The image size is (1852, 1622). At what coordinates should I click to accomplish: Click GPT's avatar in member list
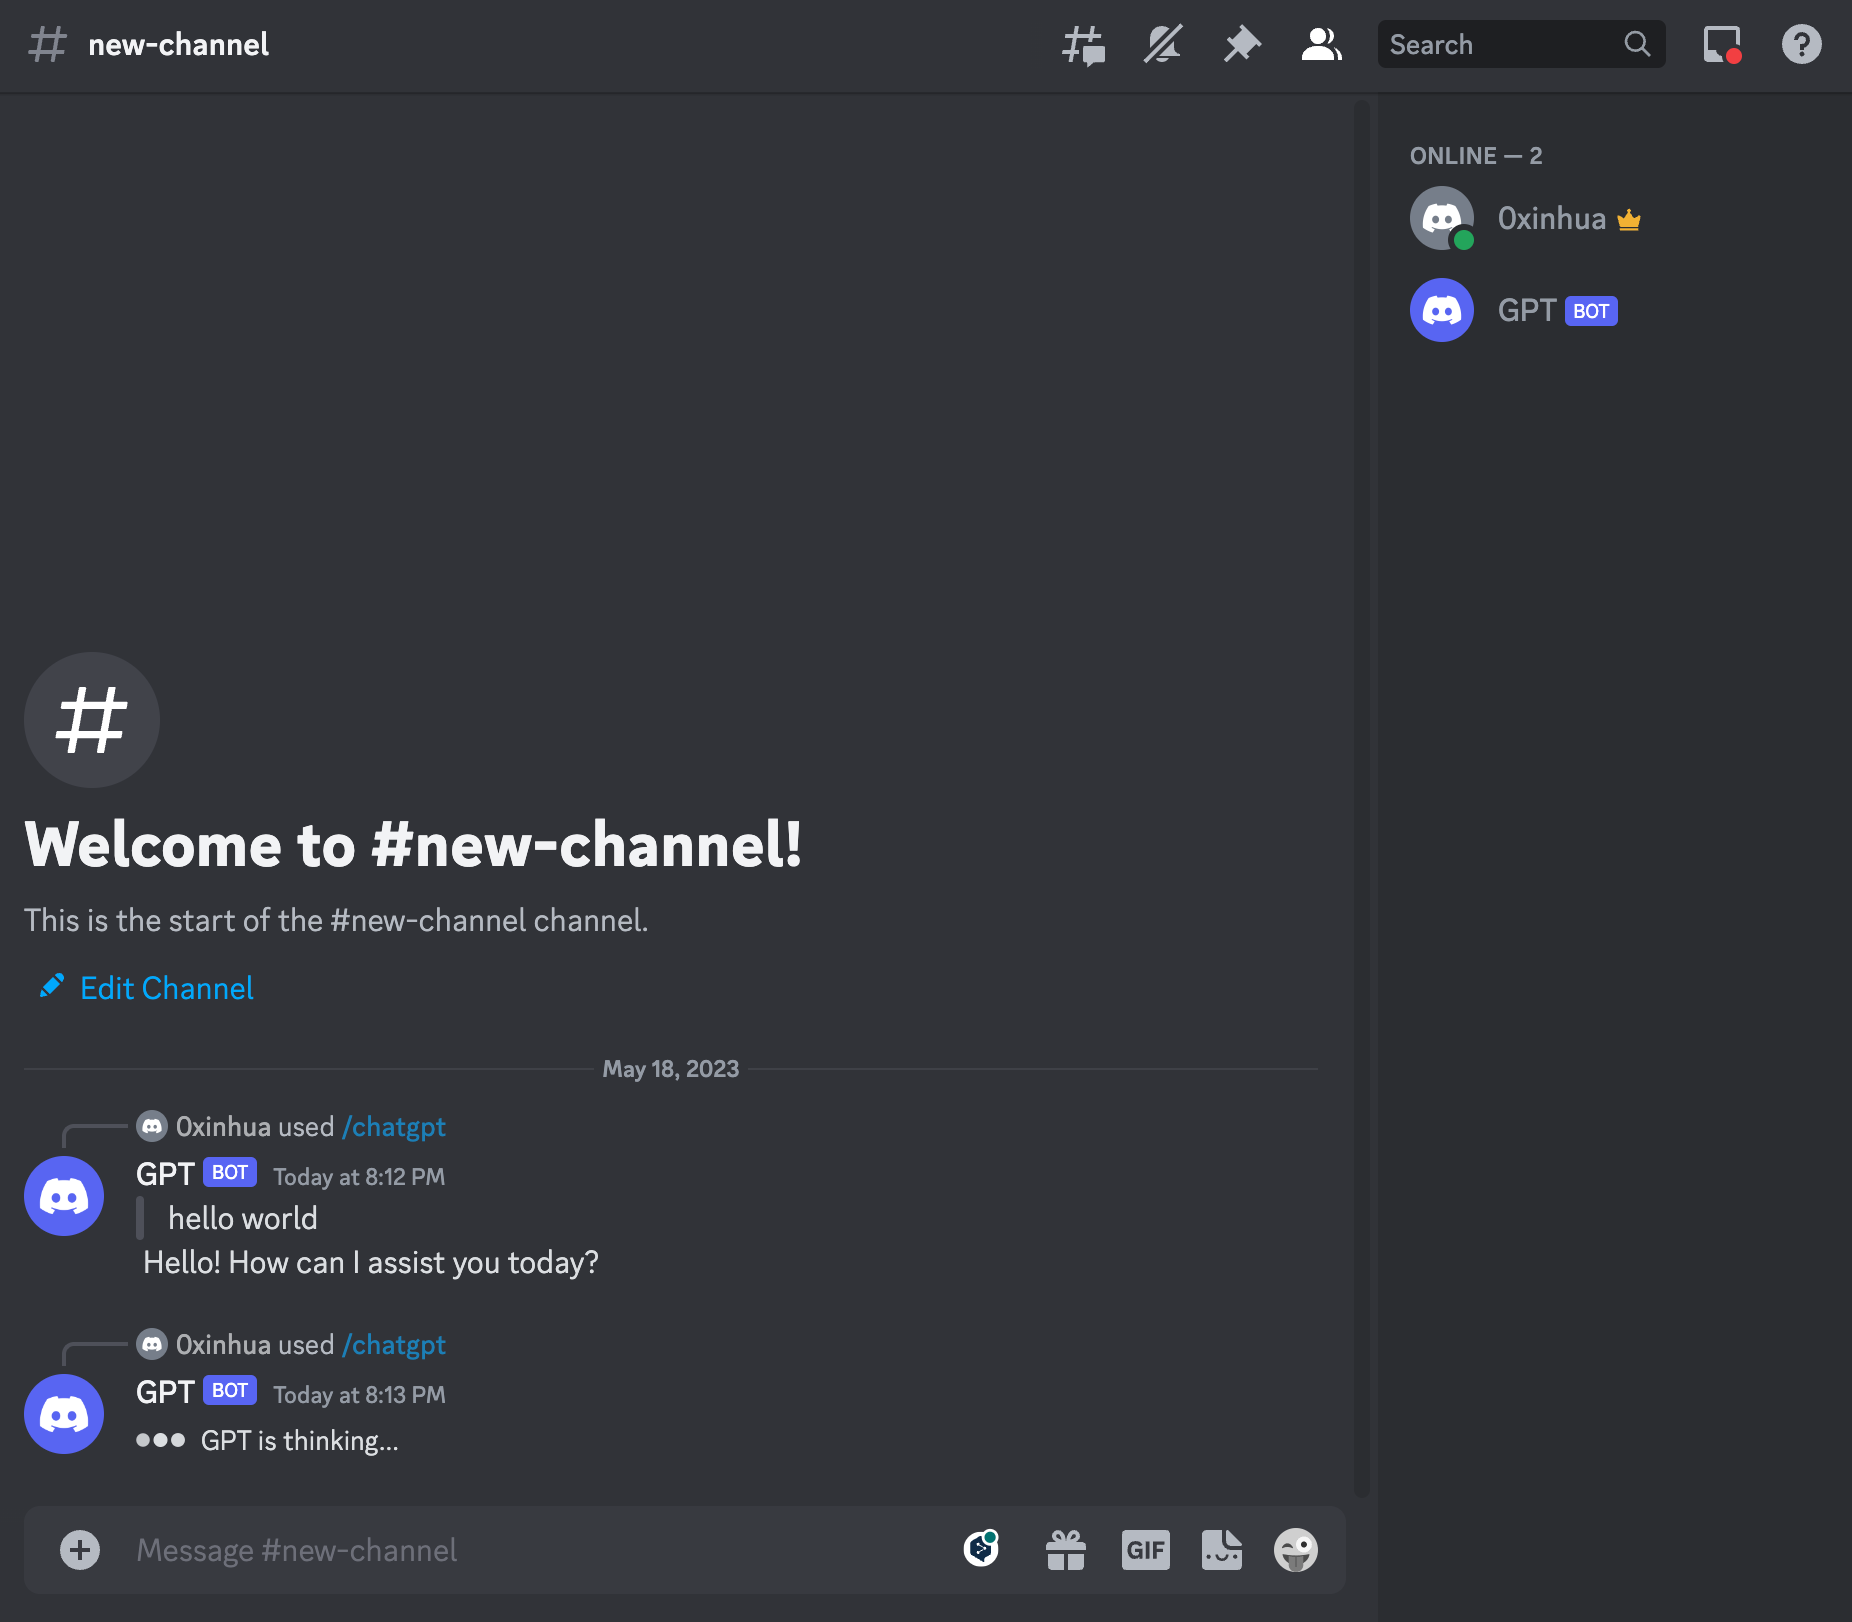click(1442, 310)
